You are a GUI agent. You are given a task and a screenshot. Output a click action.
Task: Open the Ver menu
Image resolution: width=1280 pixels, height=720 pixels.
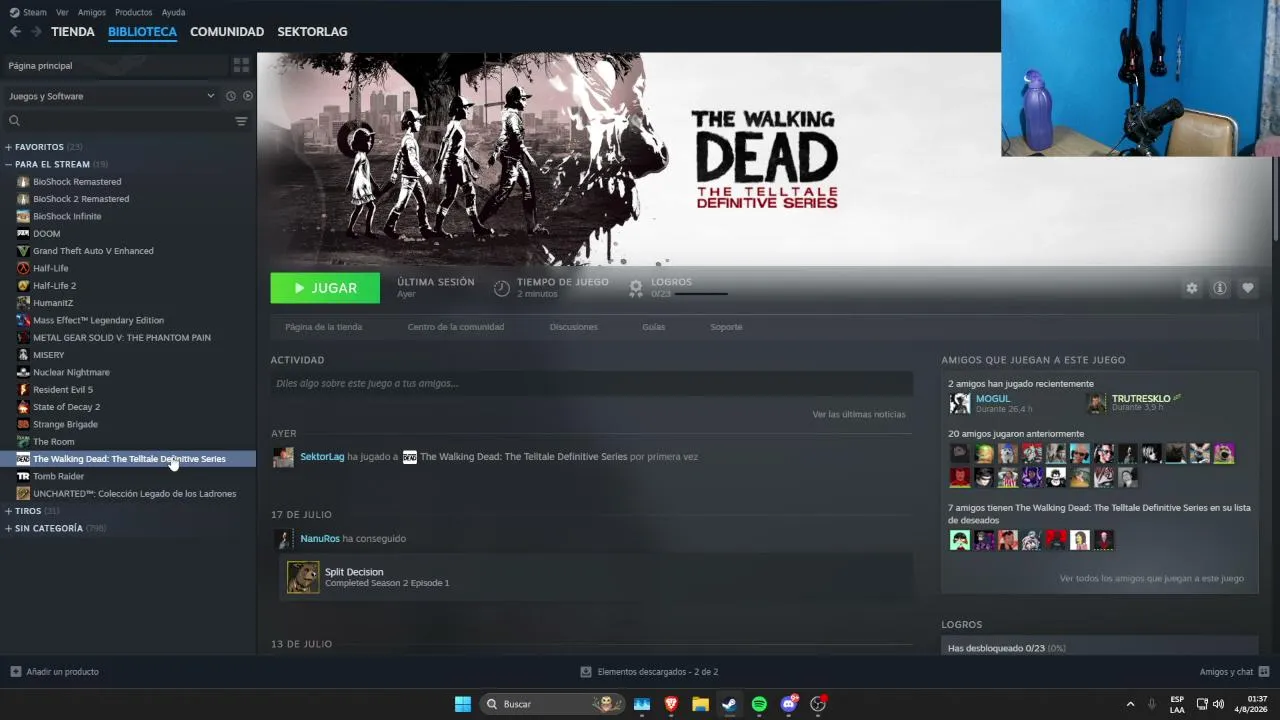(62, 12)
